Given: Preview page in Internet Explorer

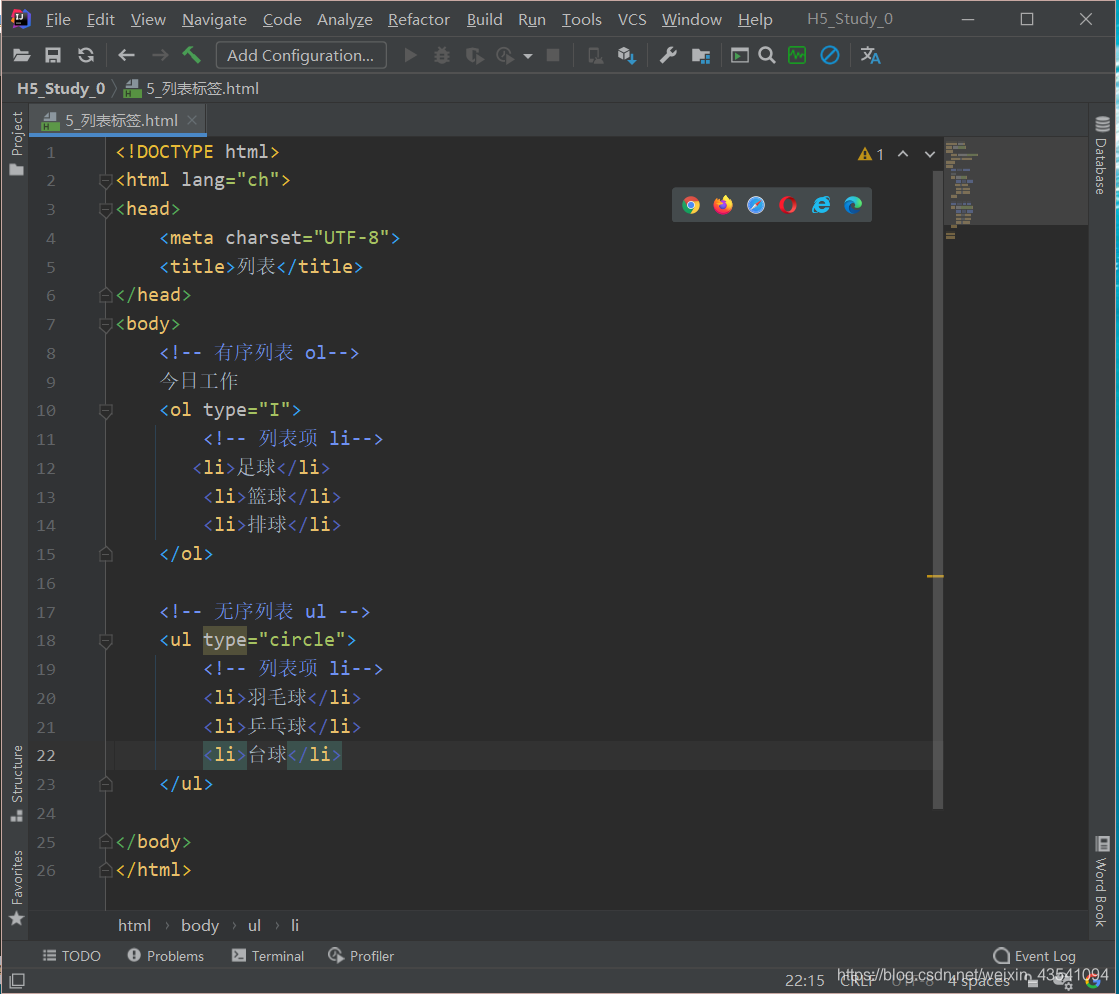Looking at the screenshot, I should click(821, 206).
